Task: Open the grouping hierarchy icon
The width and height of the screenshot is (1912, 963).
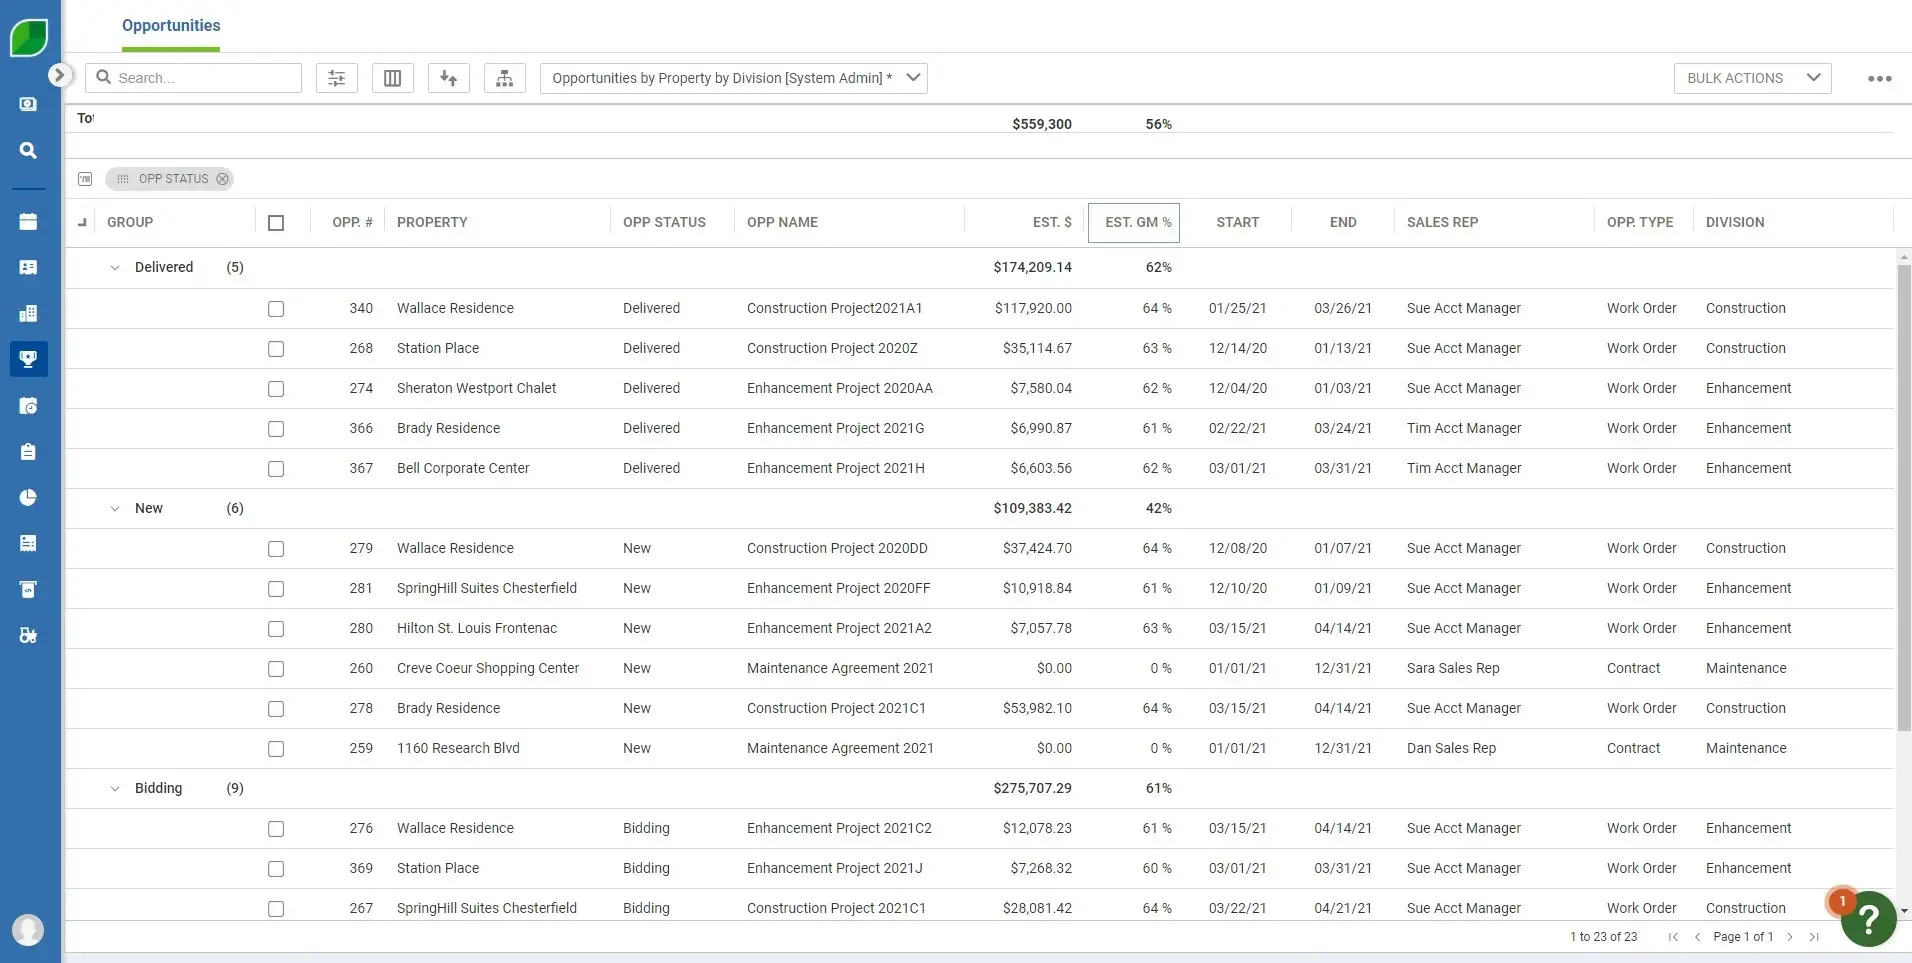Action: coord(504,77)
